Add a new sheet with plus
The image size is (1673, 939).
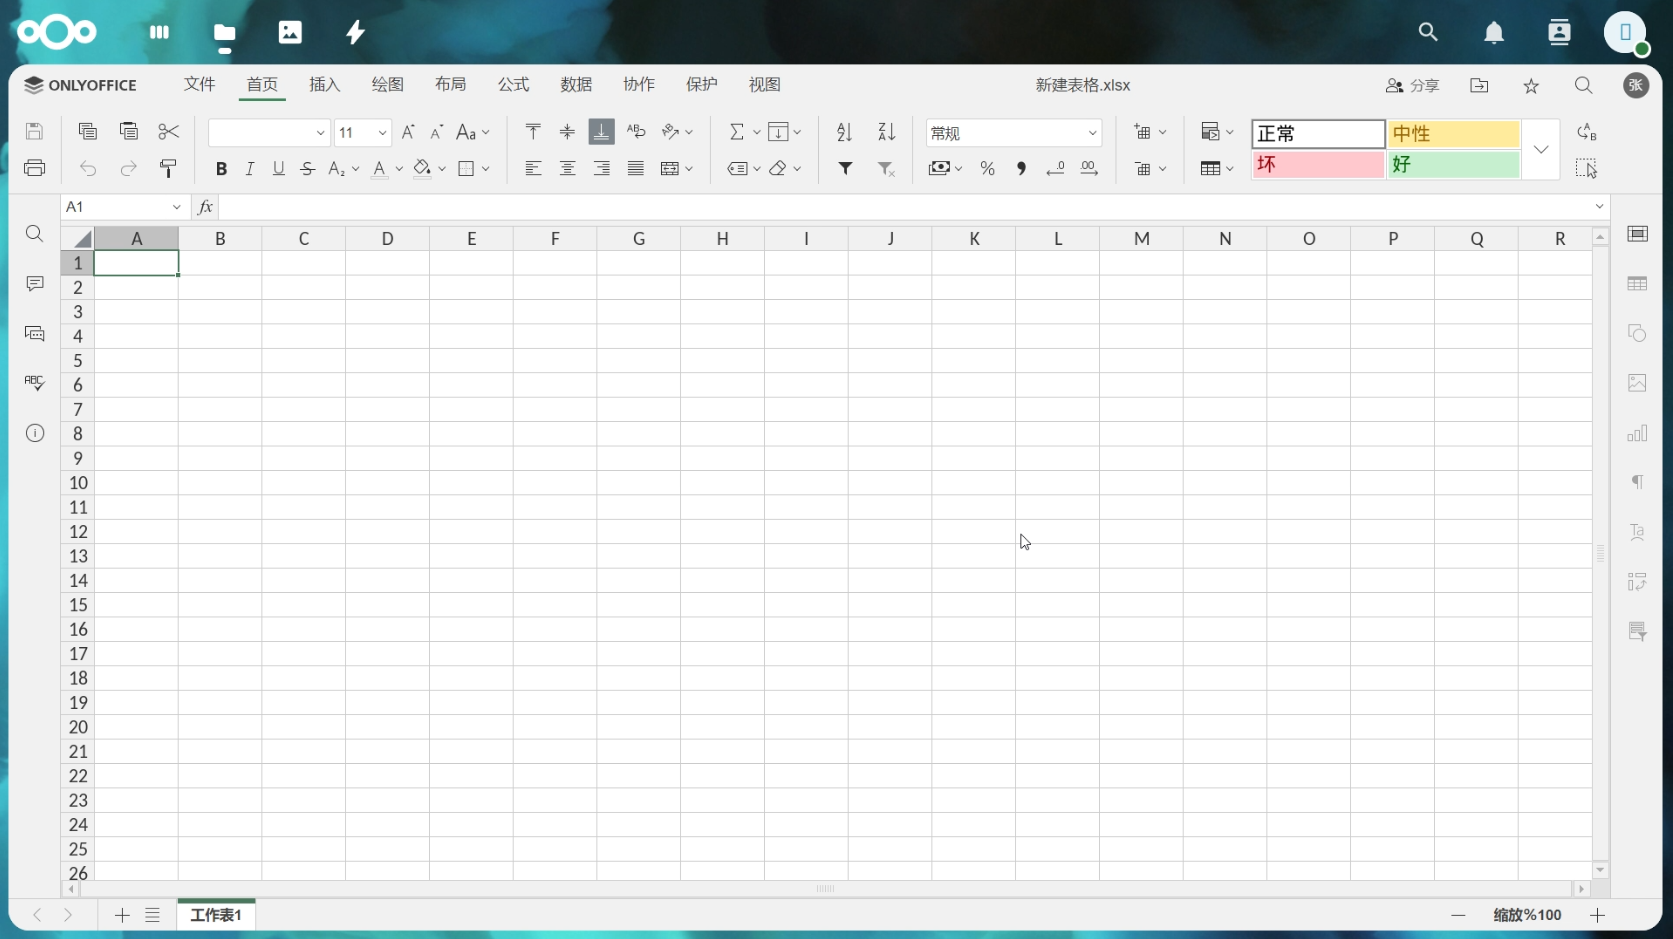122,915
